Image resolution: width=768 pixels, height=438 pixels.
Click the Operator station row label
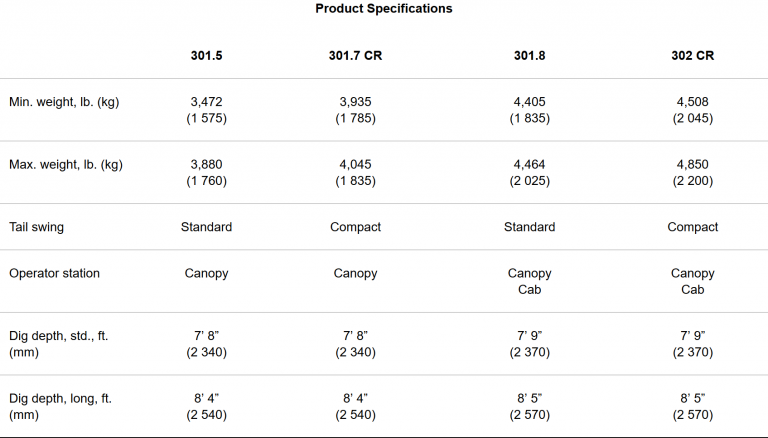pyautogui.click(x=54, y=273)
